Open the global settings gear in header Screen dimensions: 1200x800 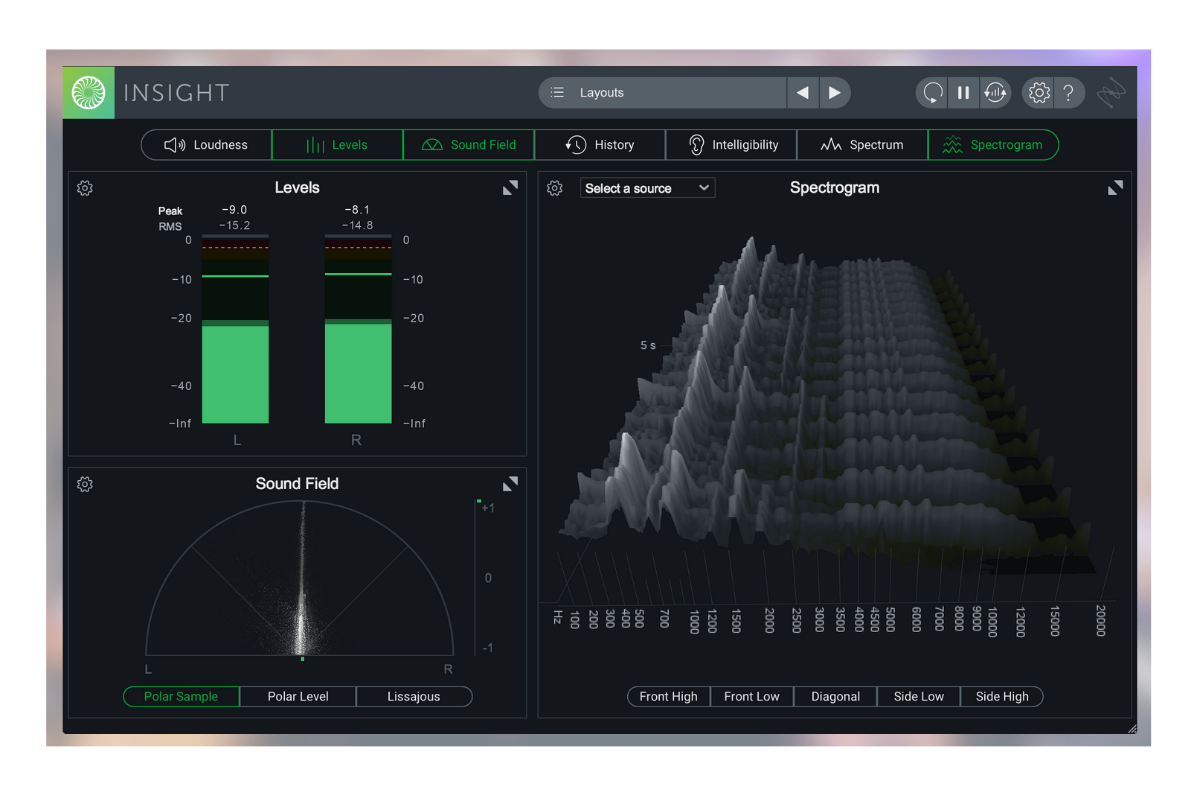coord(1039,93)
